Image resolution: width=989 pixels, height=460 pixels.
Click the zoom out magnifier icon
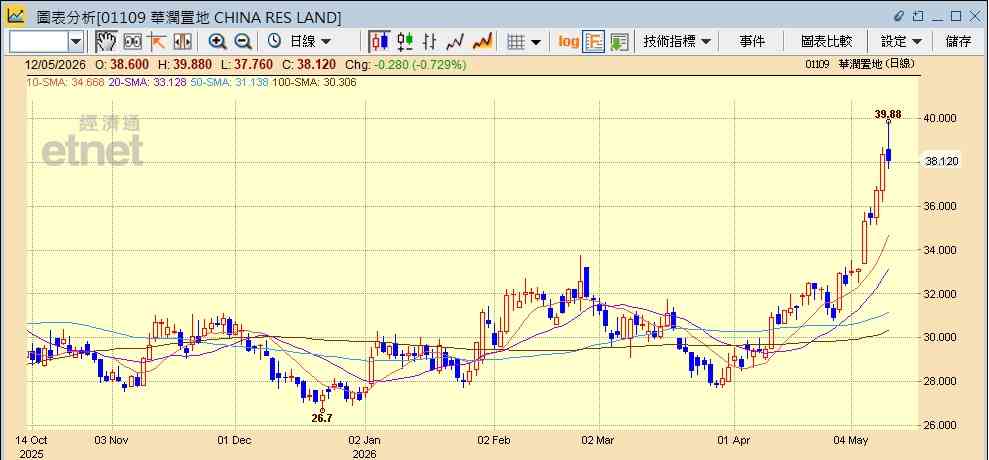click(x=243, y=42)
